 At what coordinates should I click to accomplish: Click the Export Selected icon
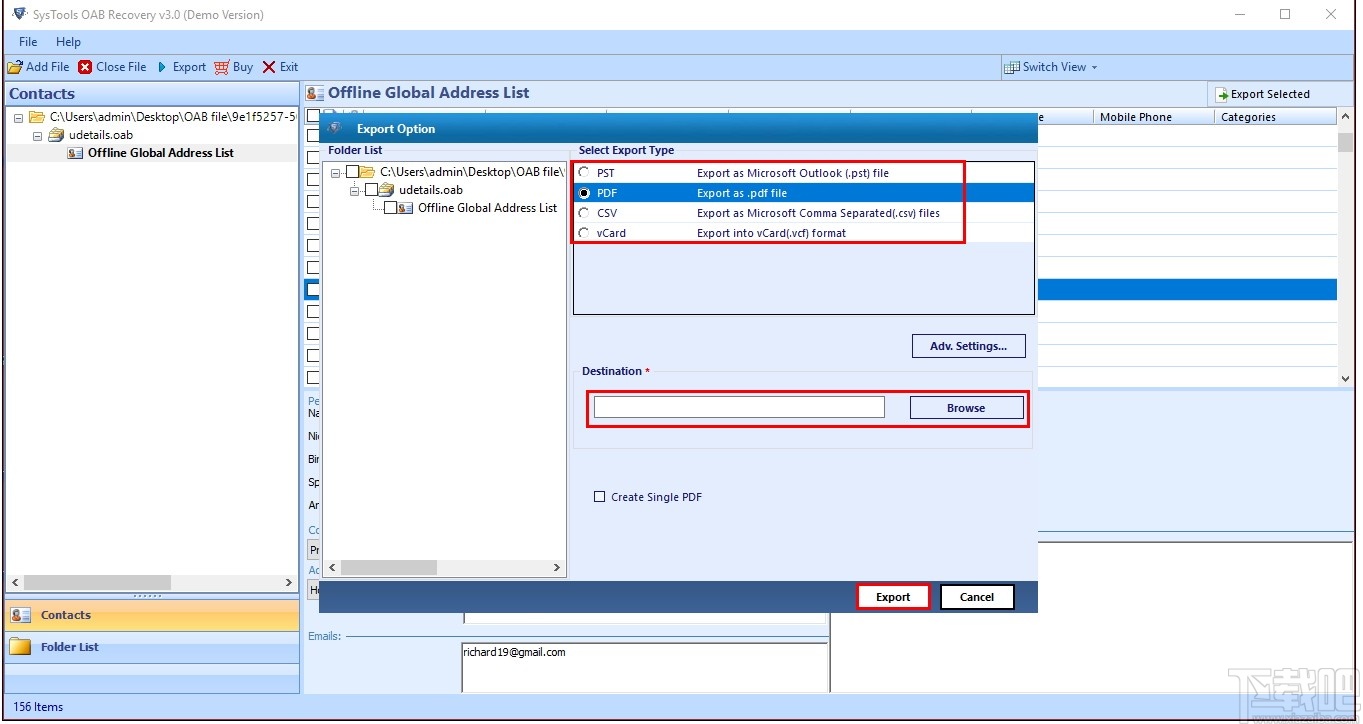(1221, 94)
